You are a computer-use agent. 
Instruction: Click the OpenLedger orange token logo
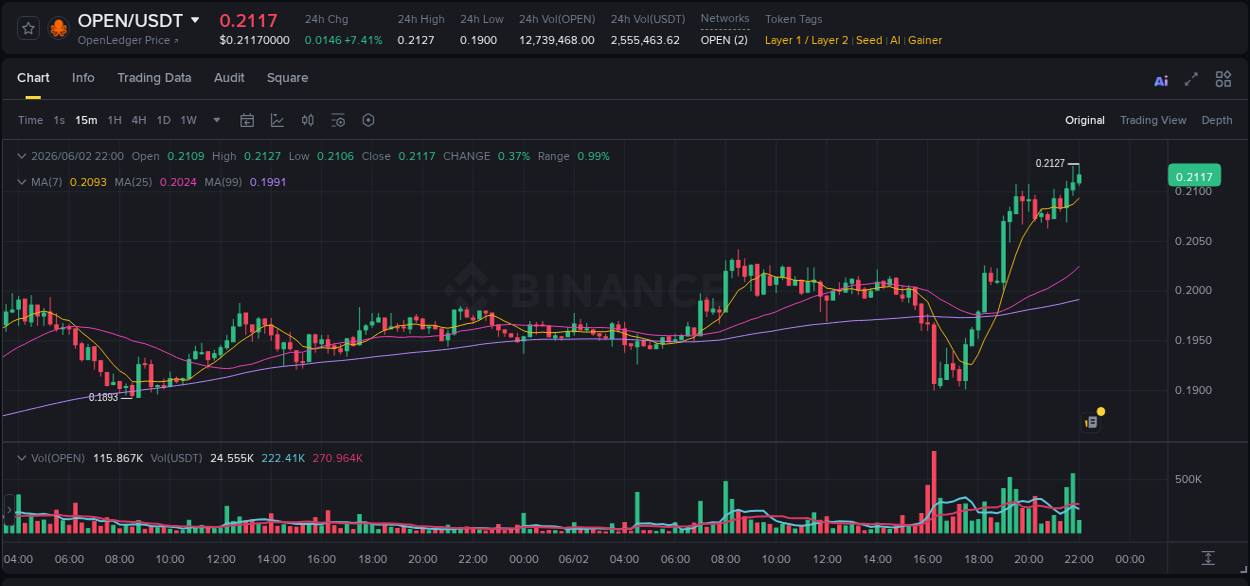(x=58, y=27)
